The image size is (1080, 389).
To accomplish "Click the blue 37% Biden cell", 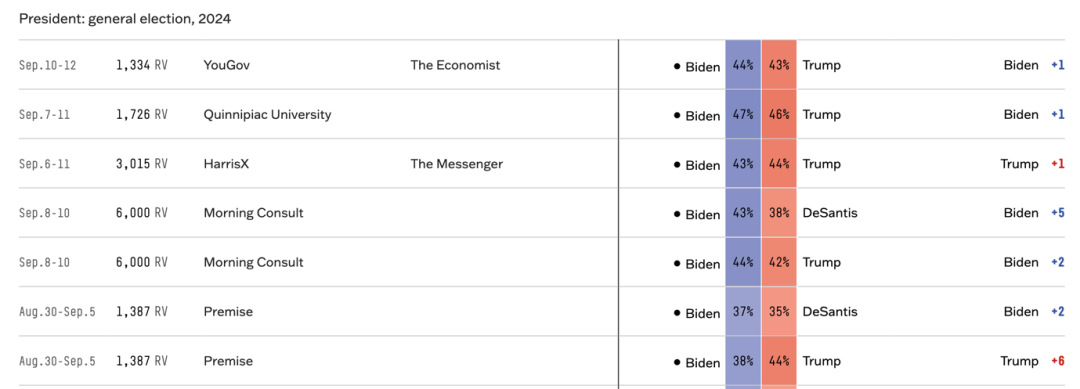I will coord(743,312).
